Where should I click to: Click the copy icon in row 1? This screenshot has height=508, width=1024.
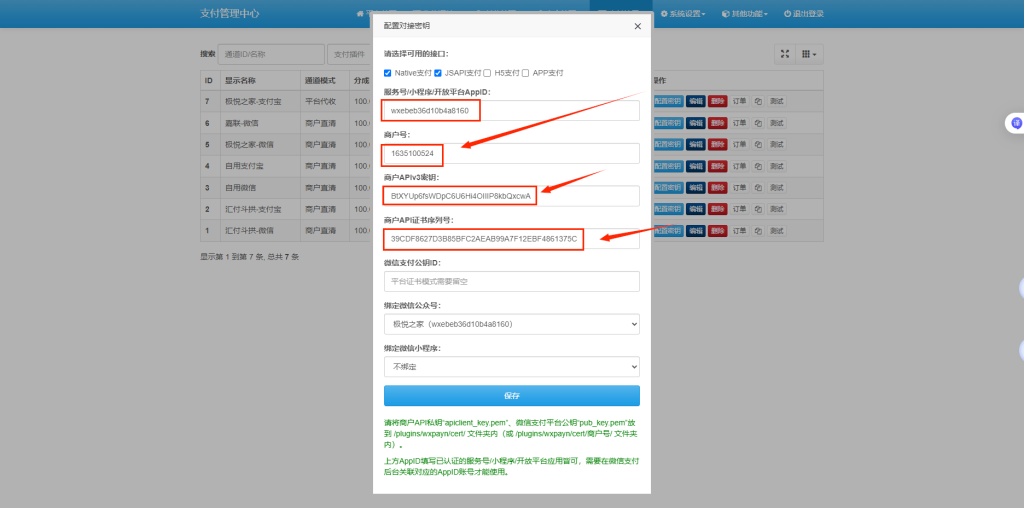(x=758, y=231)
